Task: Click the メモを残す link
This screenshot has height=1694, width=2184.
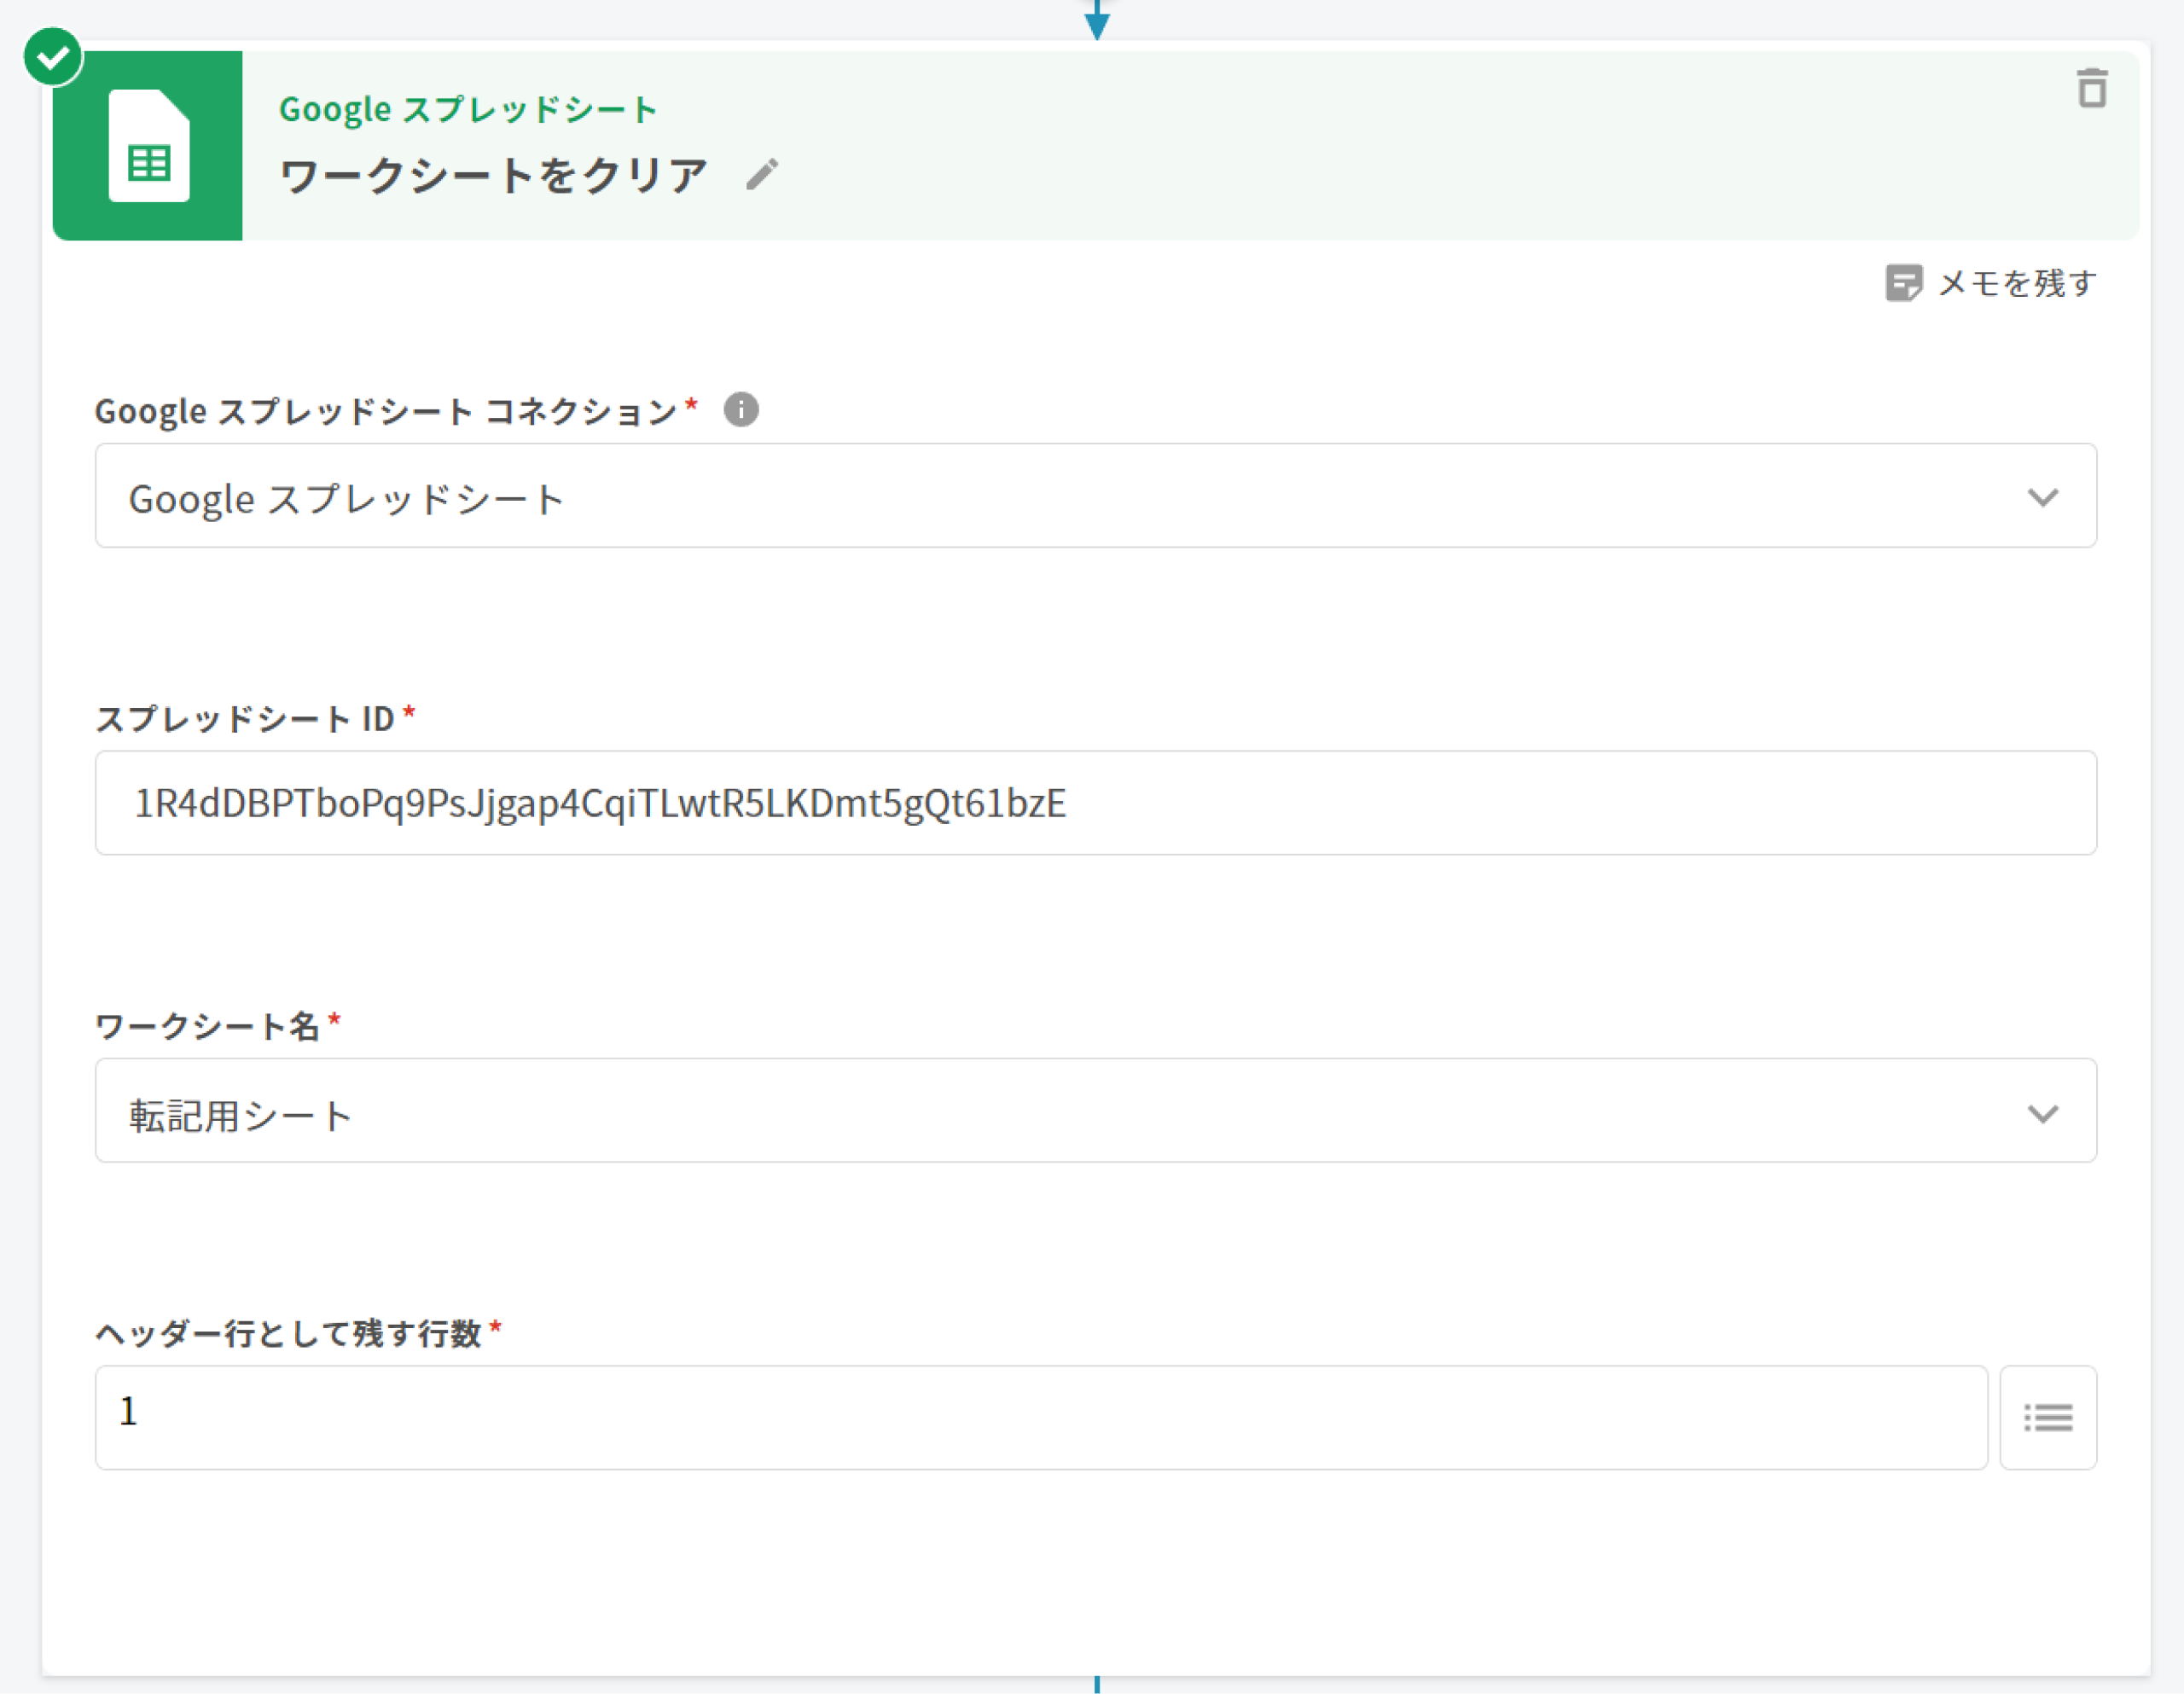Action: [2016, 284]
